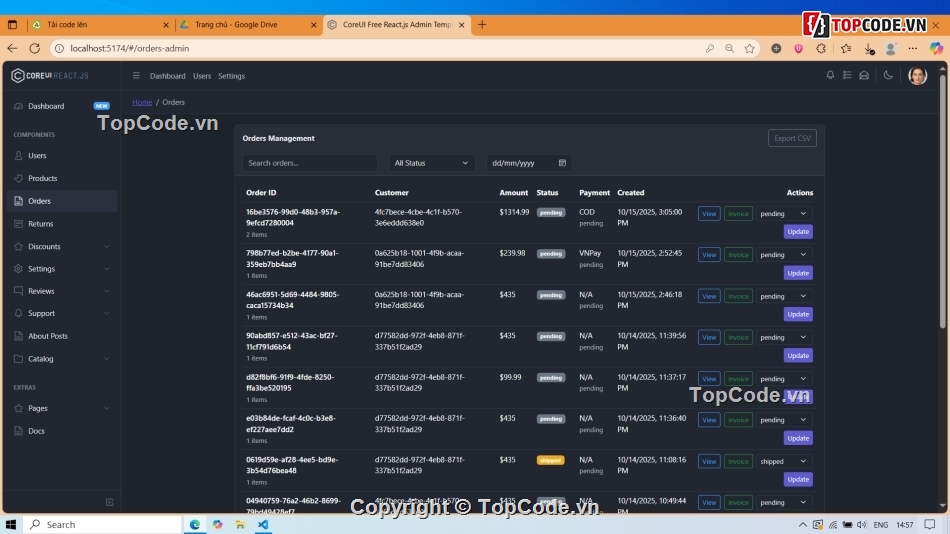Image resolution: width=950 pixels, height=534 pixels.
Task: Open browser settings ellipsis menu
Action: point(912,48)
